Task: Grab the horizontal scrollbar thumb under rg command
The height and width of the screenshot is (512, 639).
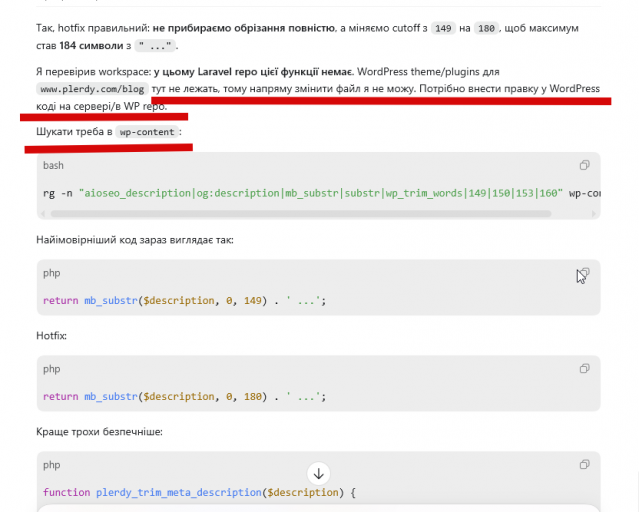Action: (301, 214)
